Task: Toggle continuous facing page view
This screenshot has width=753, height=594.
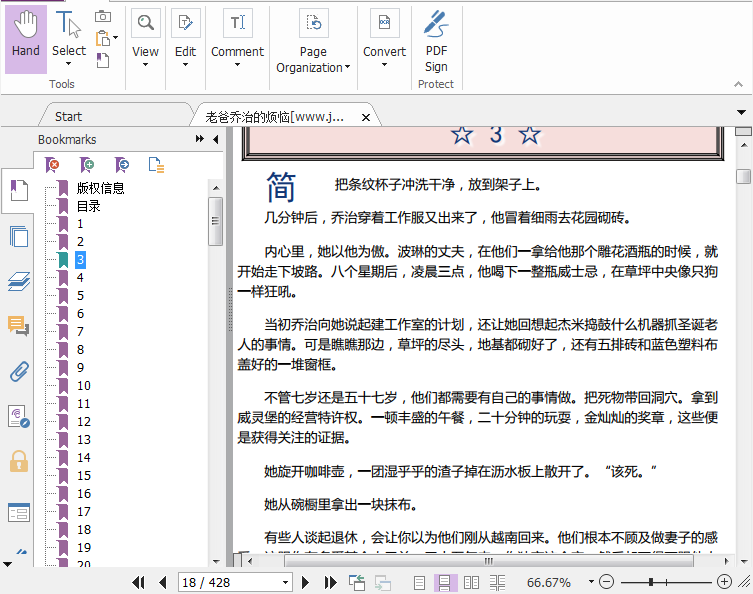Action: click(x=498, y=582)
